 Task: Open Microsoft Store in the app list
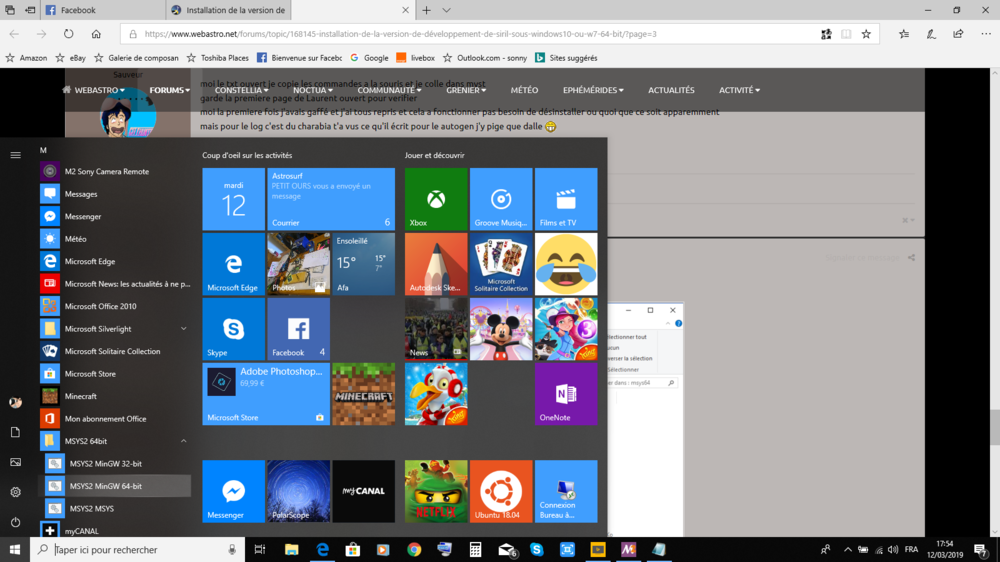point(115,374)
